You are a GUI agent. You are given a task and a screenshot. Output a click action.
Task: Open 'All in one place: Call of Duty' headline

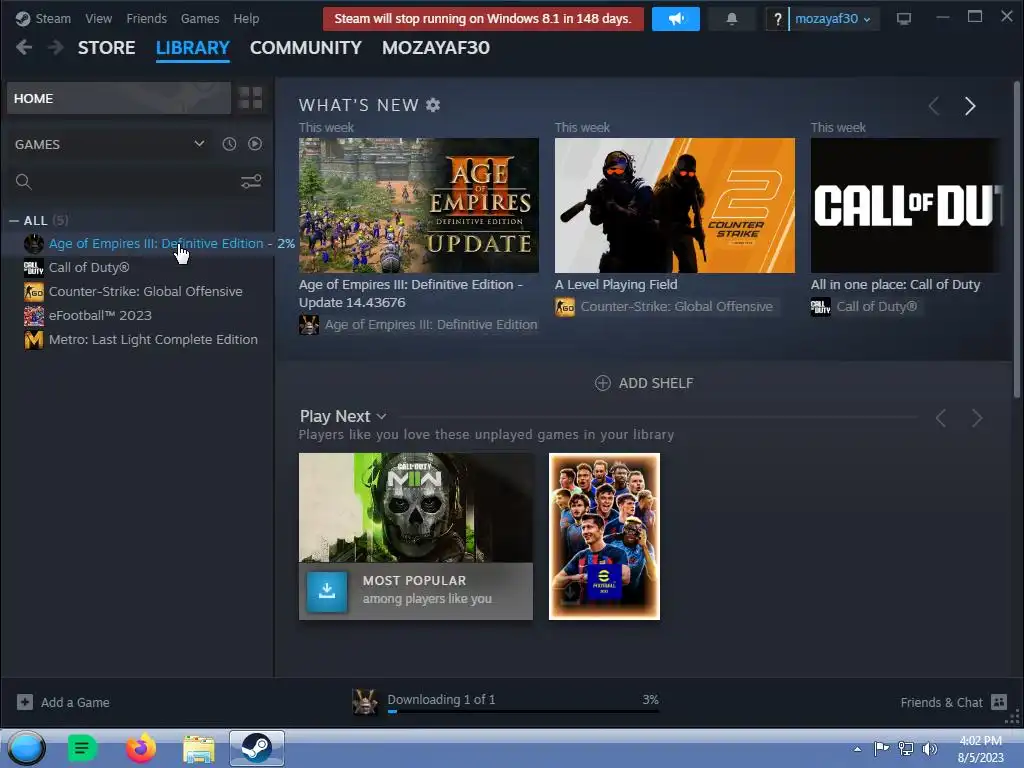coord(895,284)
